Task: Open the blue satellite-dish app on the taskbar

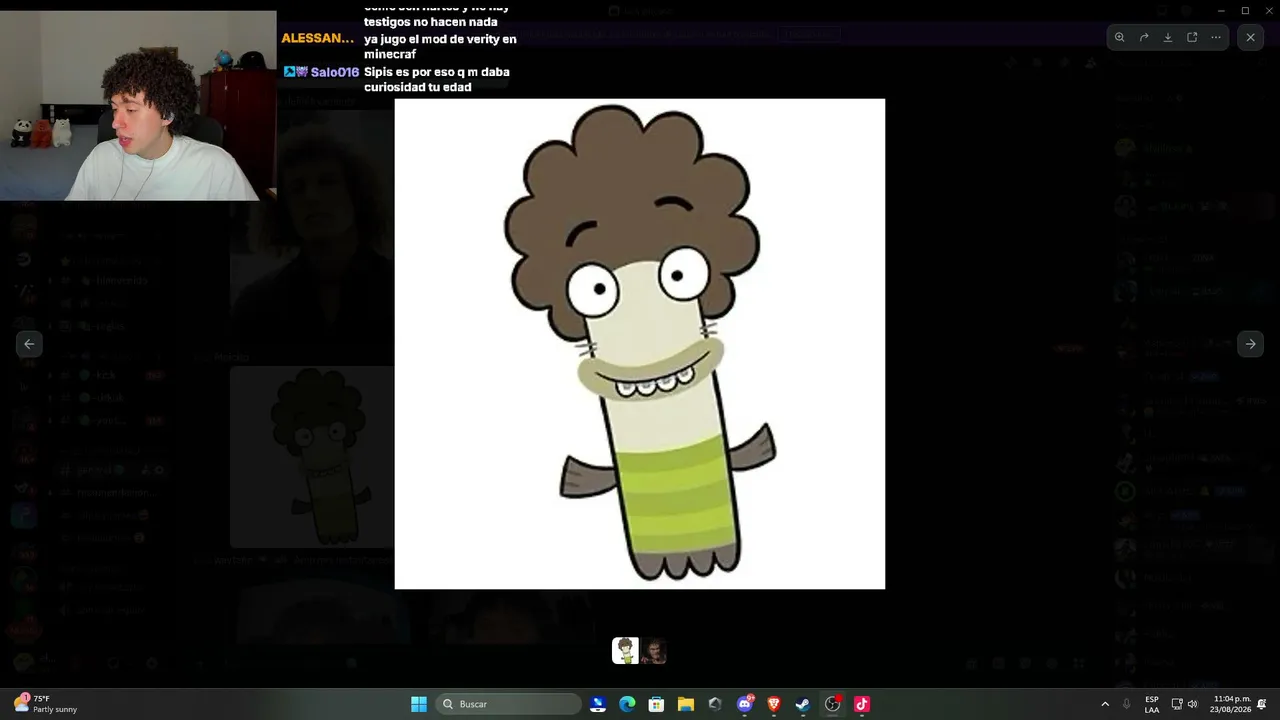Action: (598, 704)
